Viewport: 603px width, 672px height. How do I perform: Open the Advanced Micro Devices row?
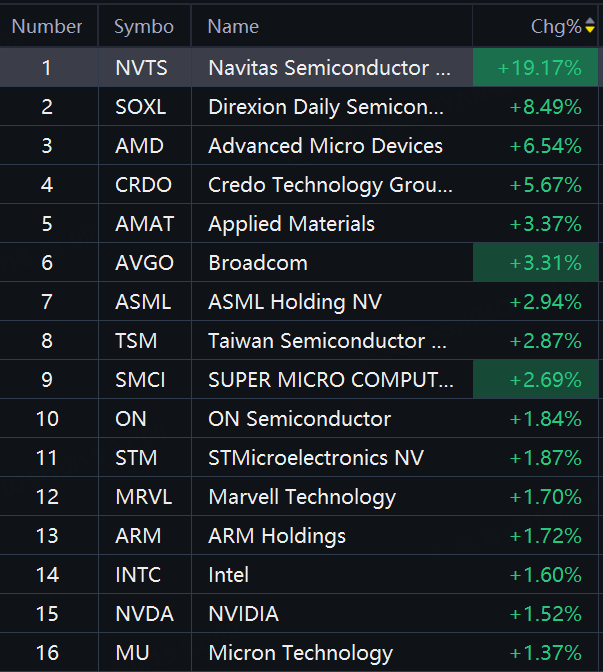[299, 145]
